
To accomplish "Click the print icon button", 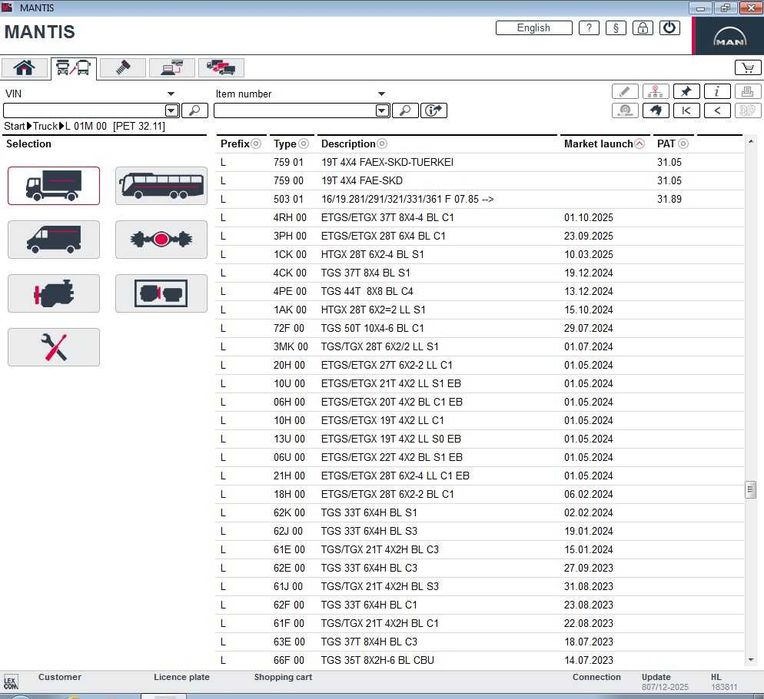I will pyautogui.click(x=747, y=91).
